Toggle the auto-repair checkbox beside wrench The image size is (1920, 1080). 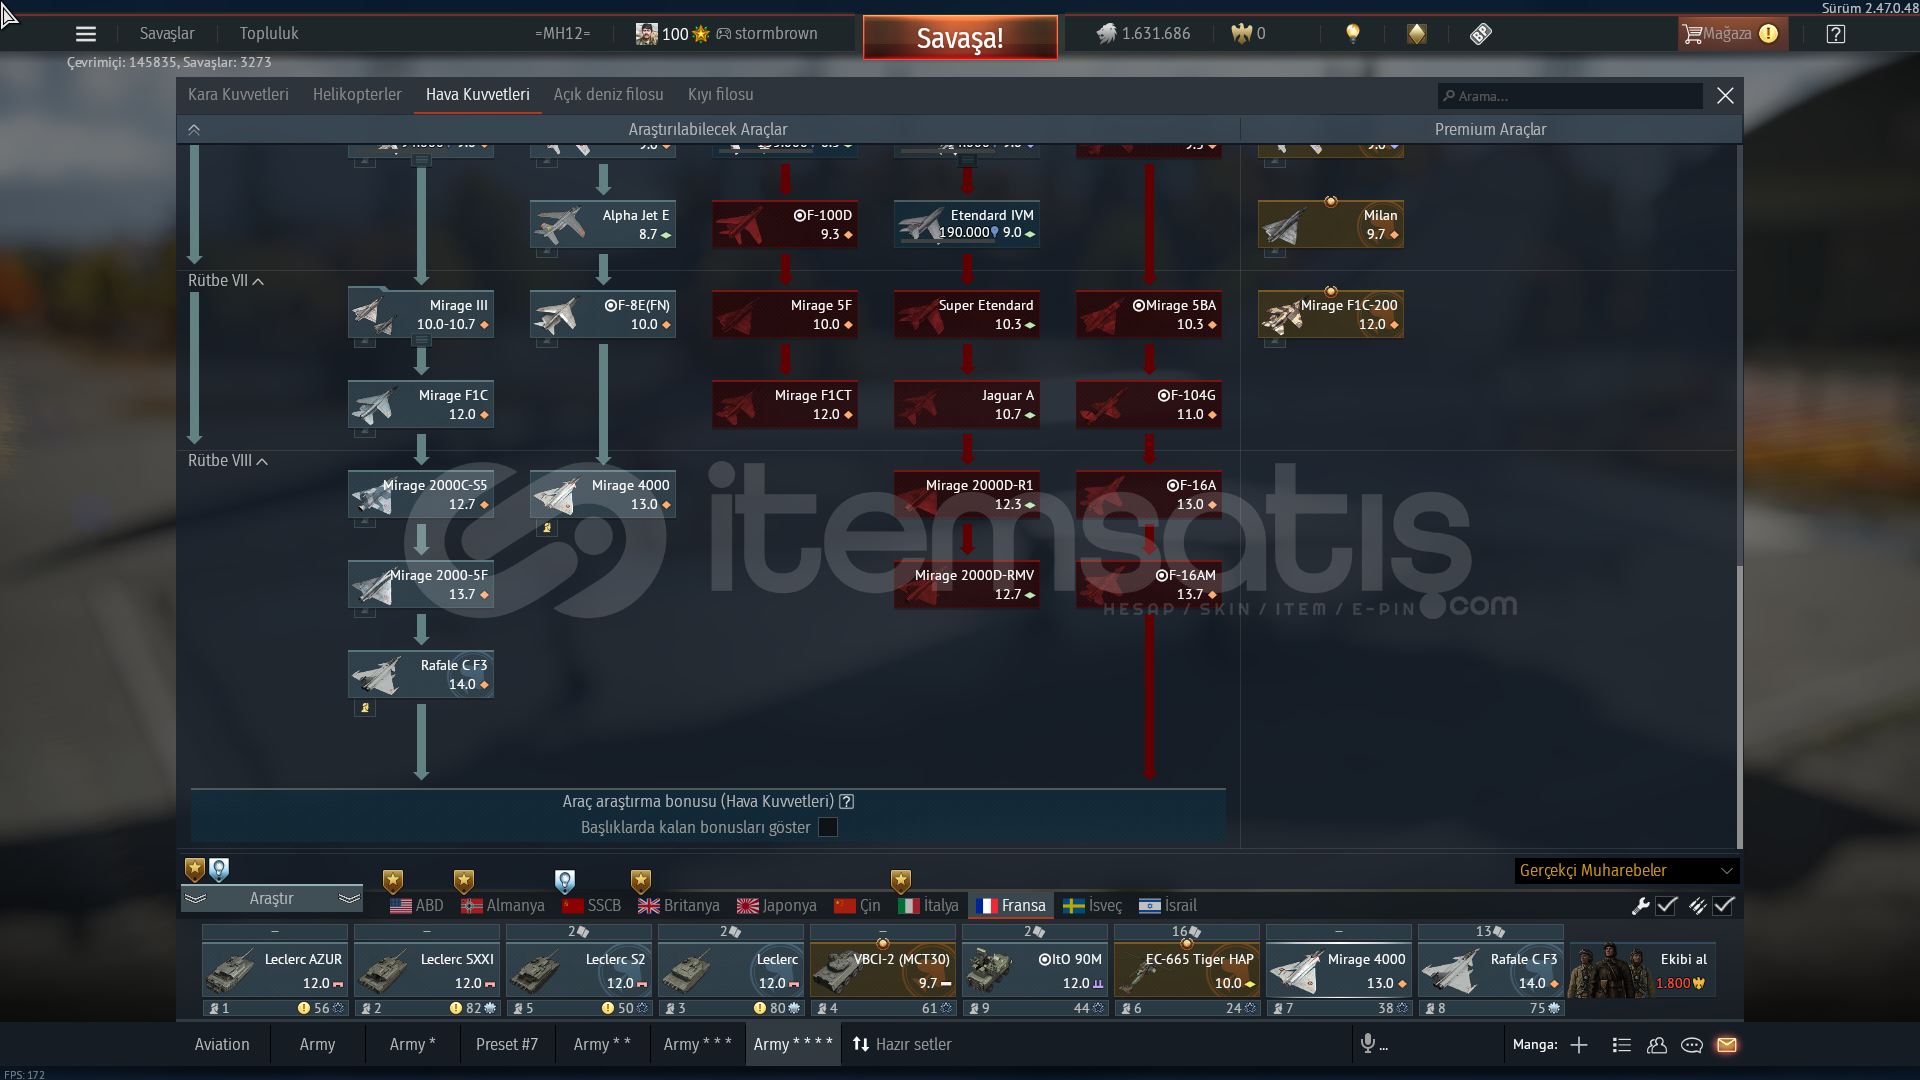click(1666, 906)
